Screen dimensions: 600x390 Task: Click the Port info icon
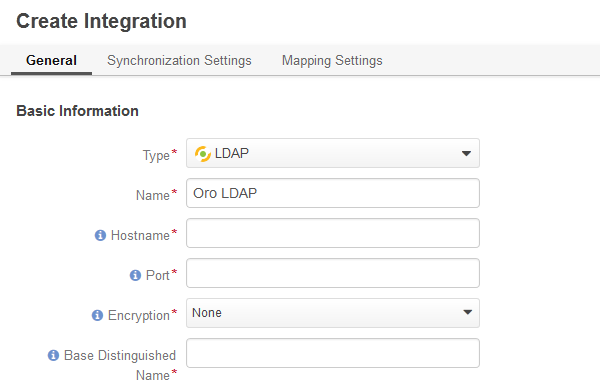click(x=135, y=275)
